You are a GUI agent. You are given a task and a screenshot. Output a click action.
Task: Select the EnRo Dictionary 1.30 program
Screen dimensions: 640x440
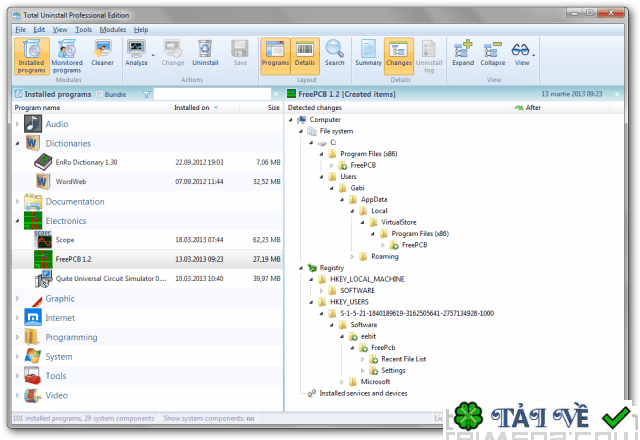click(147, 162)
